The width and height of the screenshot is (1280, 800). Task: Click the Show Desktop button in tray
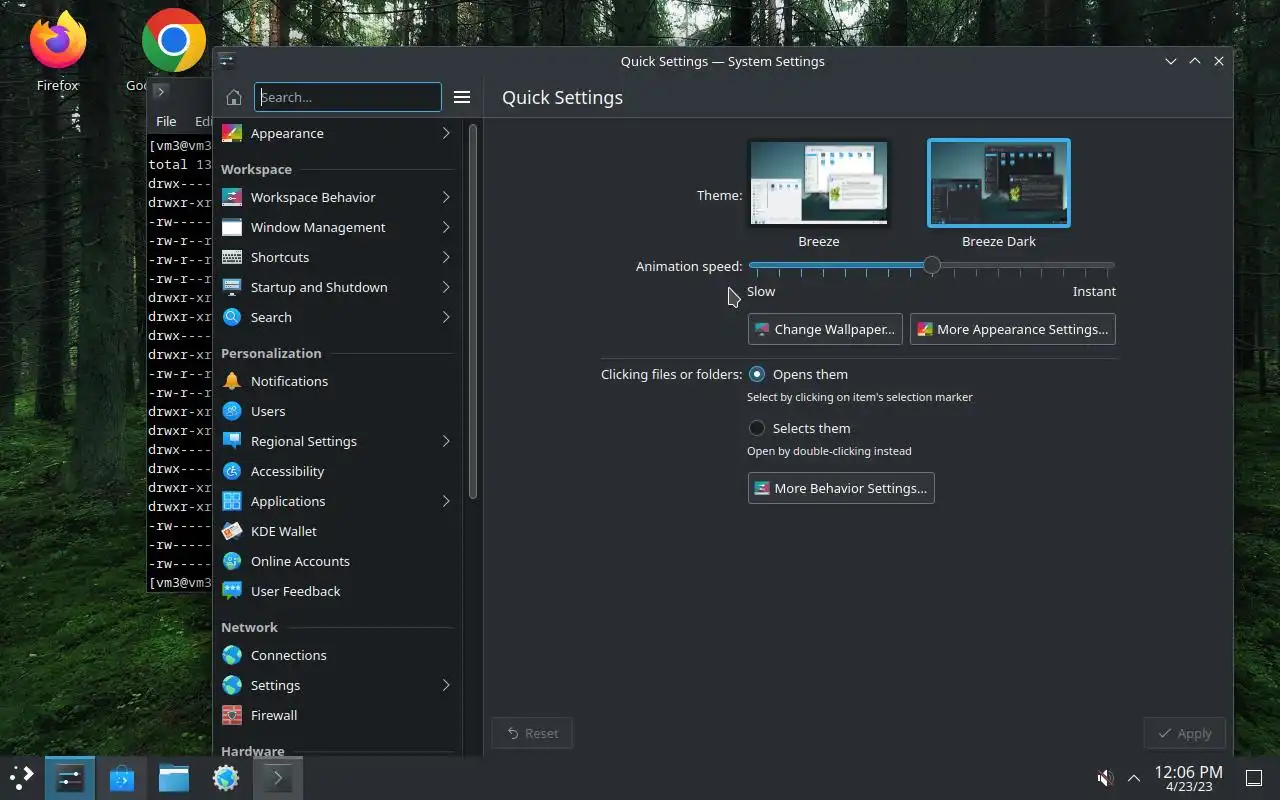pos(1253,778)
